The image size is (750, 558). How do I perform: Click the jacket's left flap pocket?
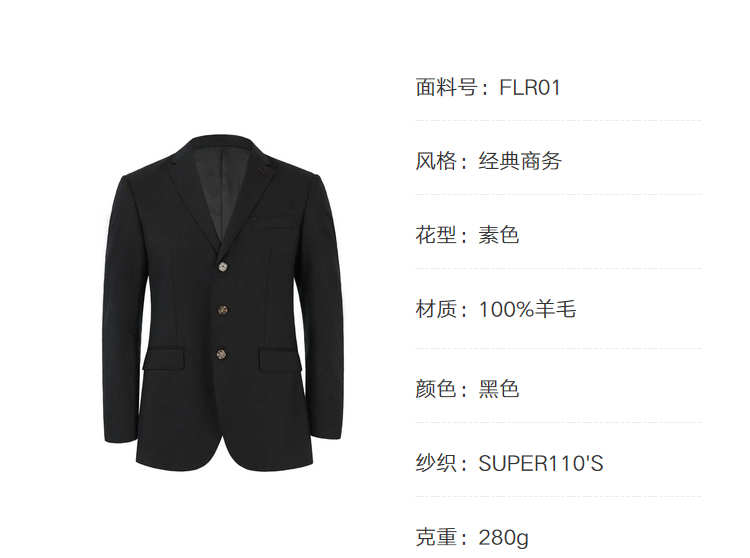pos(164,360)
